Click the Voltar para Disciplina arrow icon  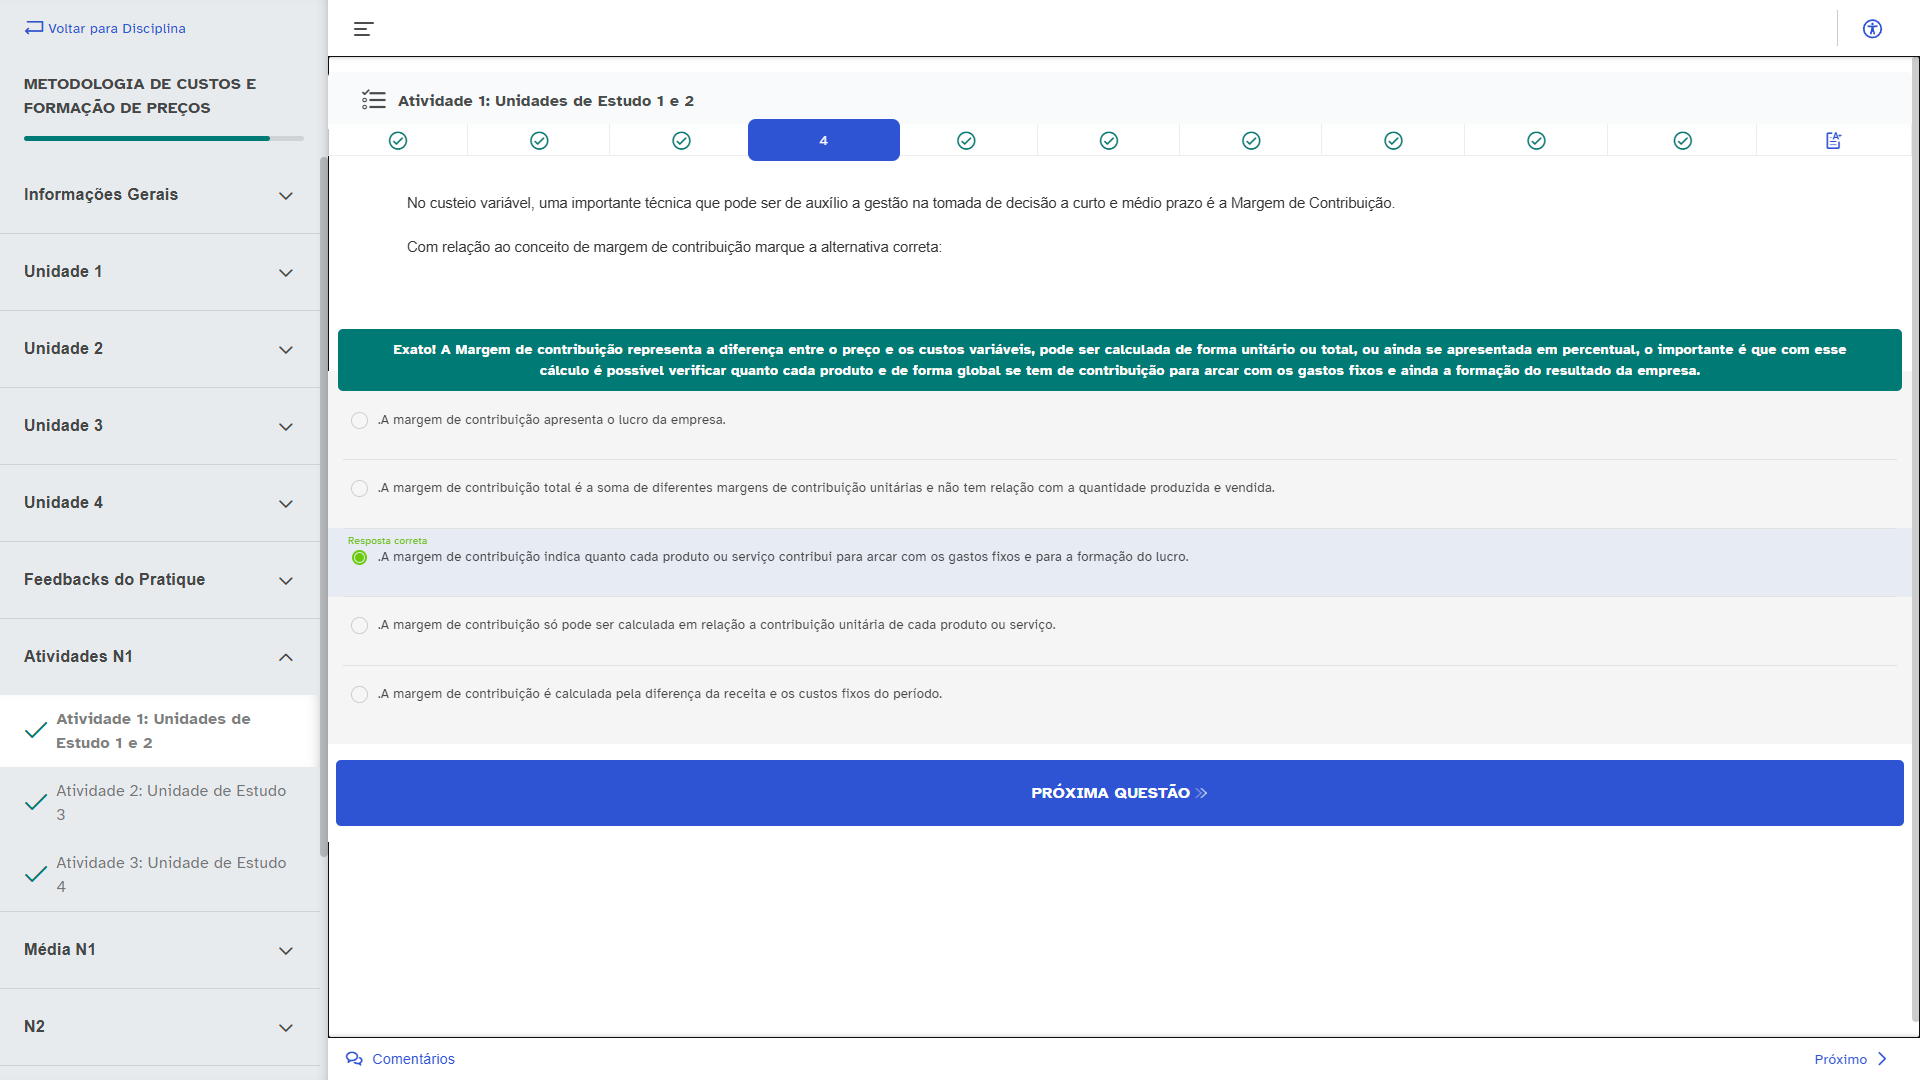click(34, 28)
